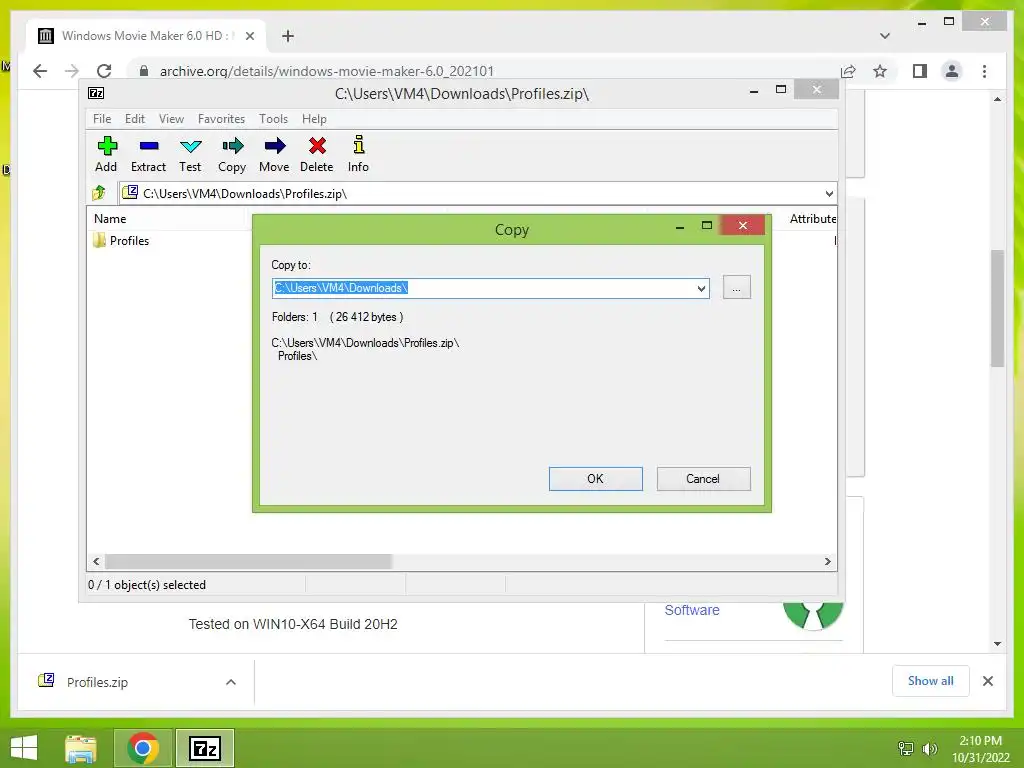This screenshot has height=768, width=1024.
Task: Open the Software link on webpage
Action: [692, 610]
